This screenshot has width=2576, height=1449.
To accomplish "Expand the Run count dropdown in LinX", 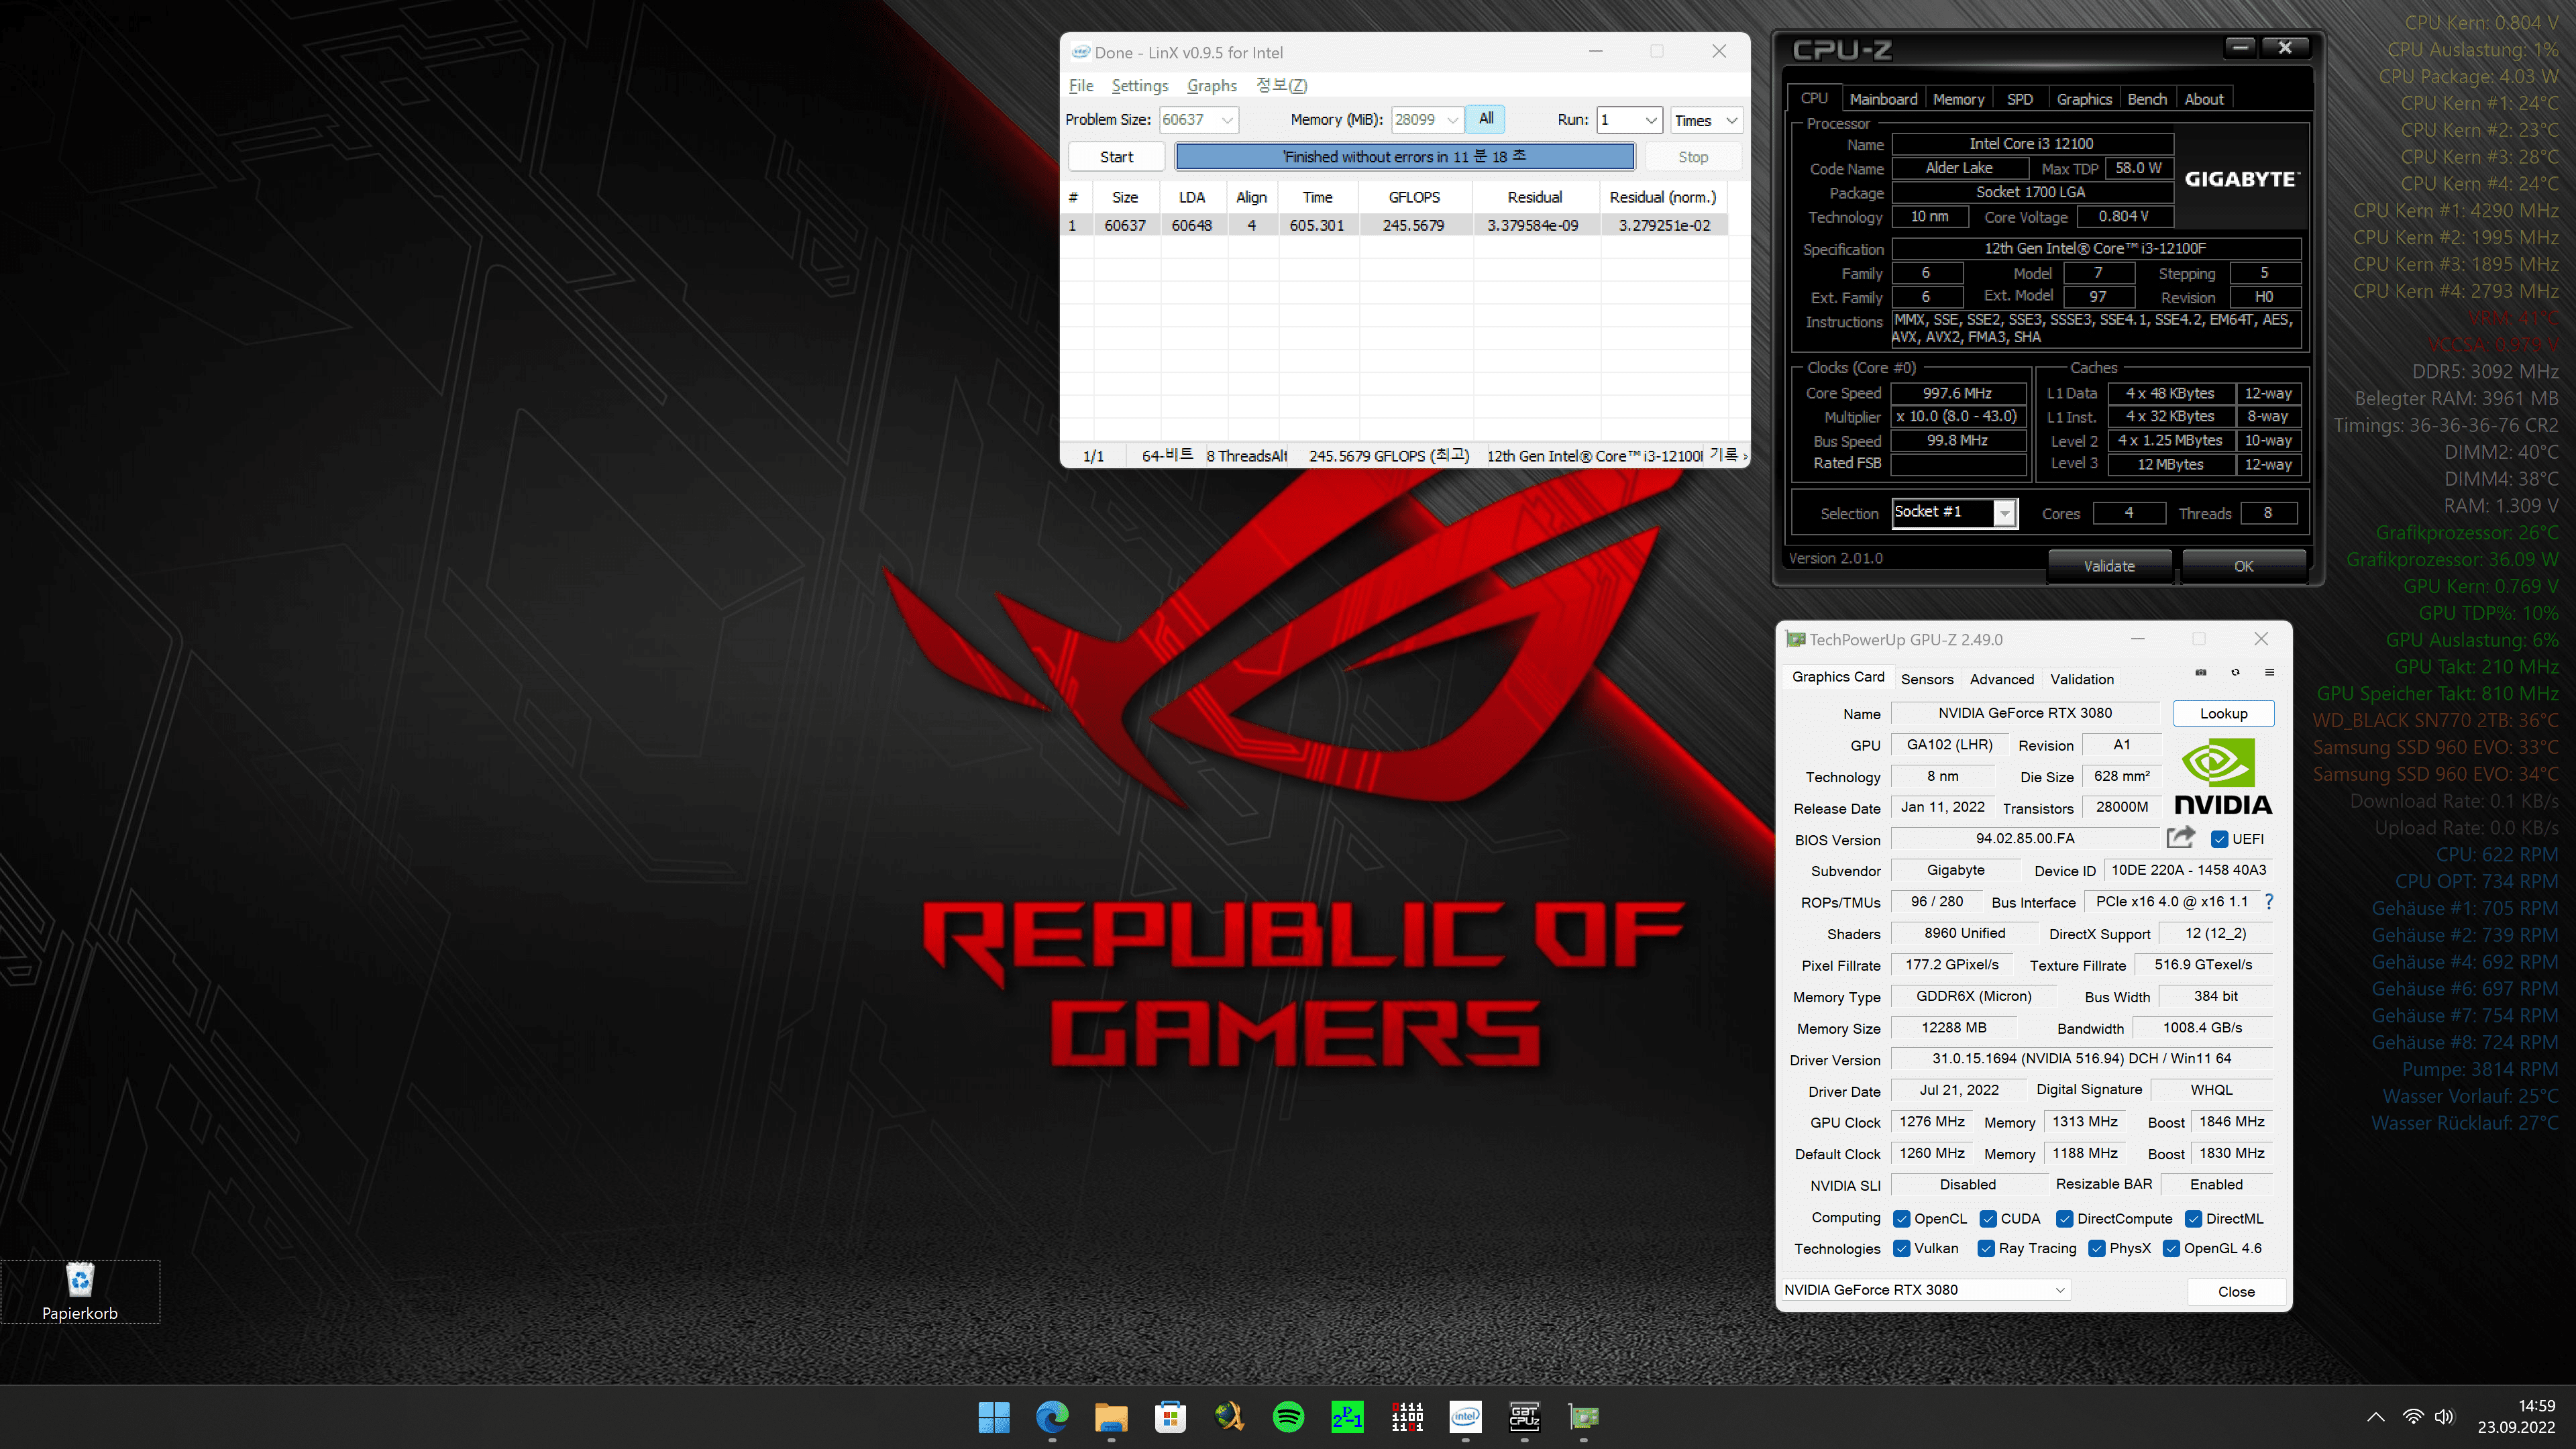I will (1651, 120).
